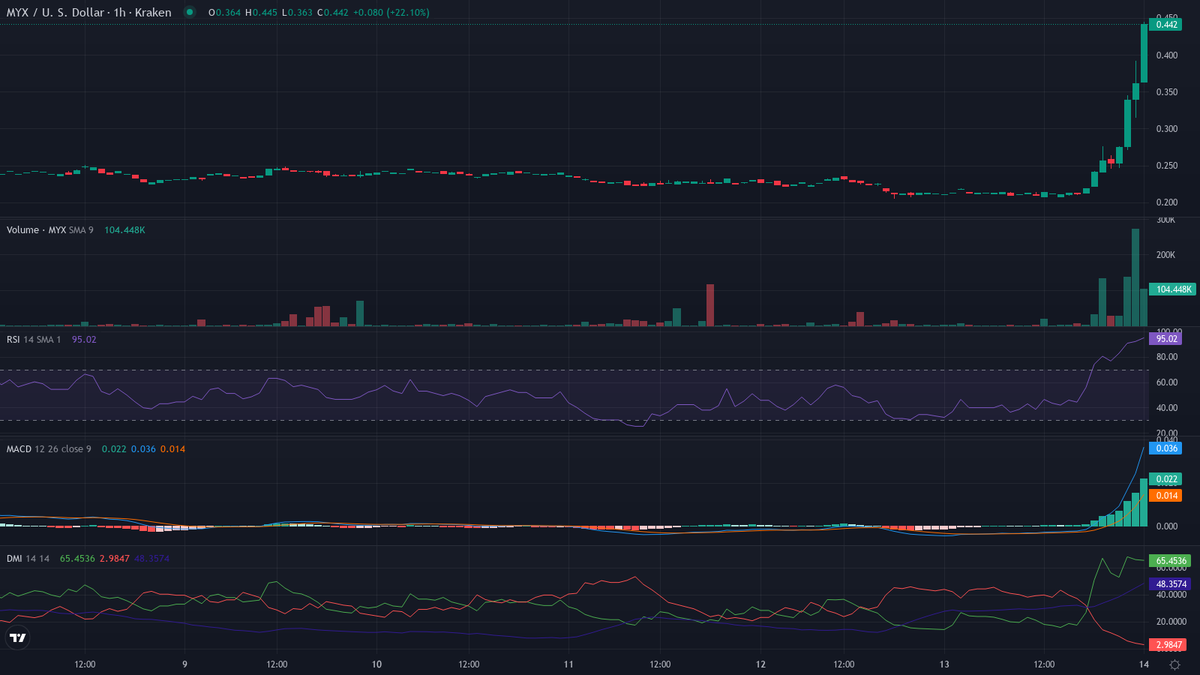Click the current price label 0.442
The width and height of the screenshot is (1200, 675).
1166,24
